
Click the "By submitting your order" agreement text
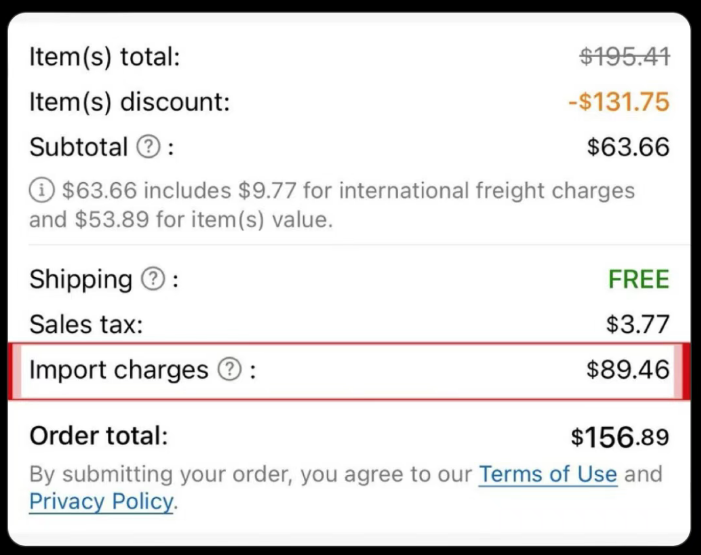[x=250, y=473]
